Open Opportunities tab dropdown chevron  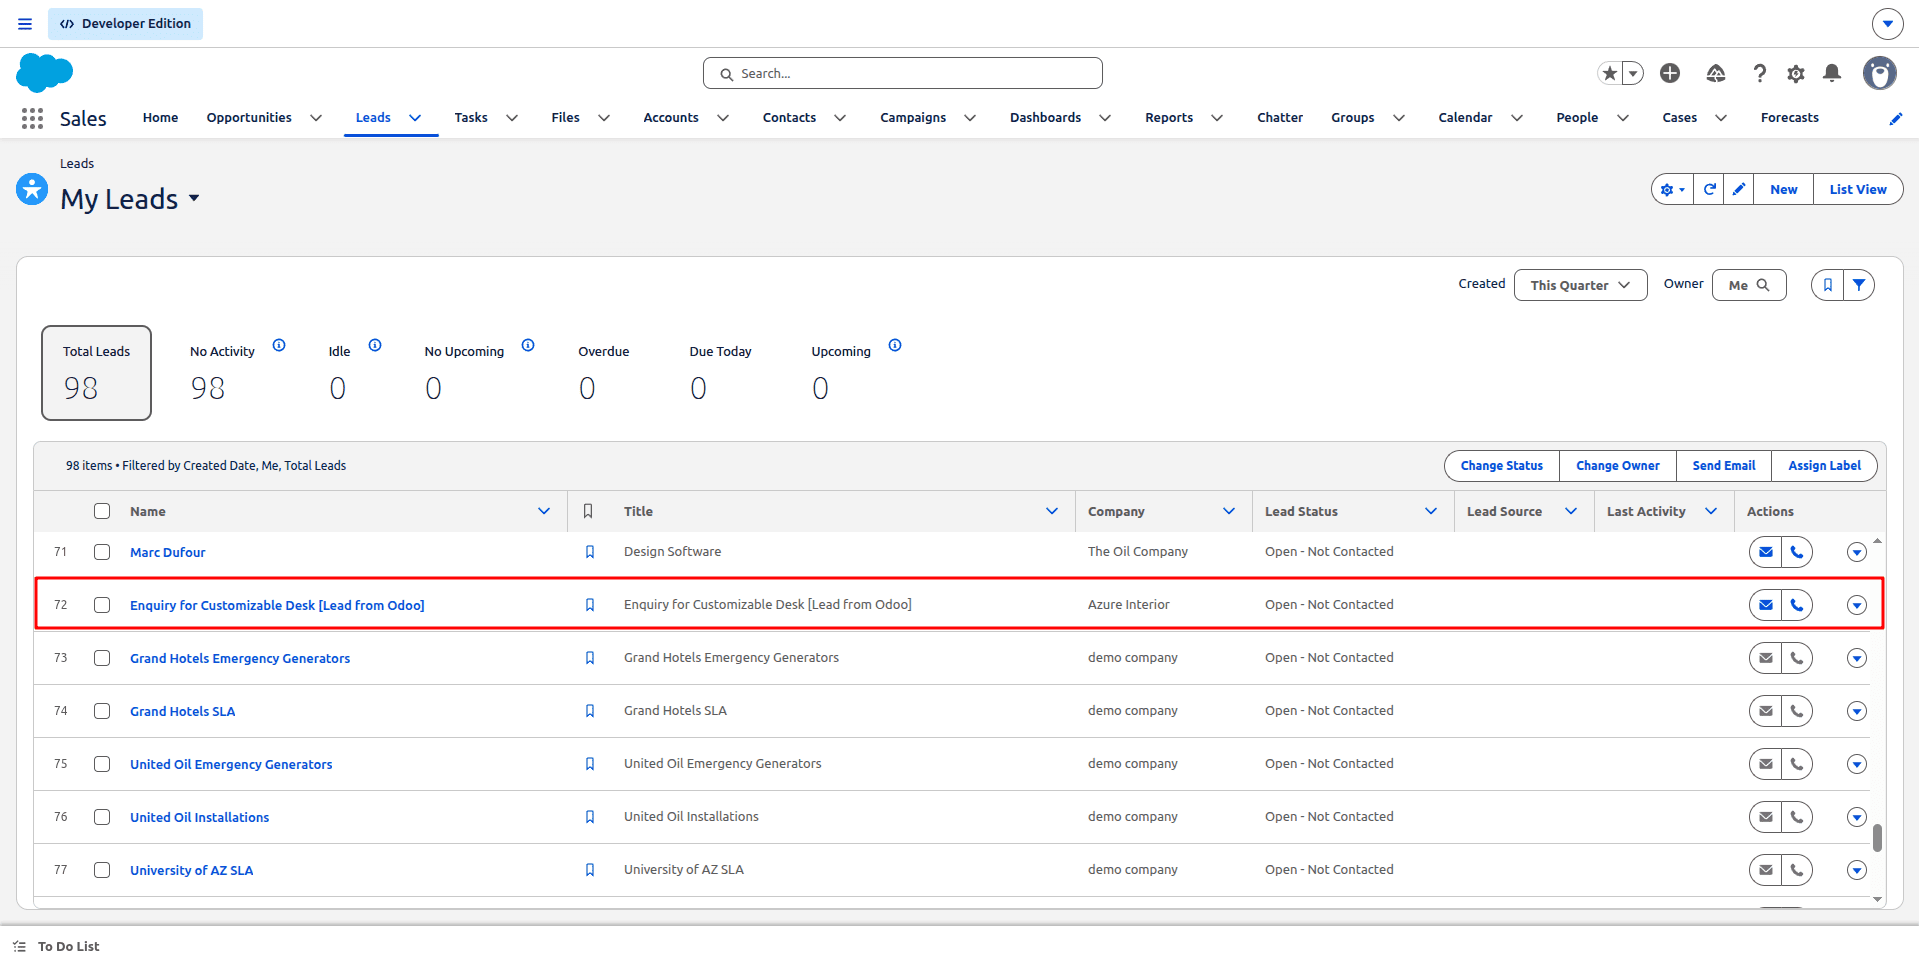(x=316, y=118)
